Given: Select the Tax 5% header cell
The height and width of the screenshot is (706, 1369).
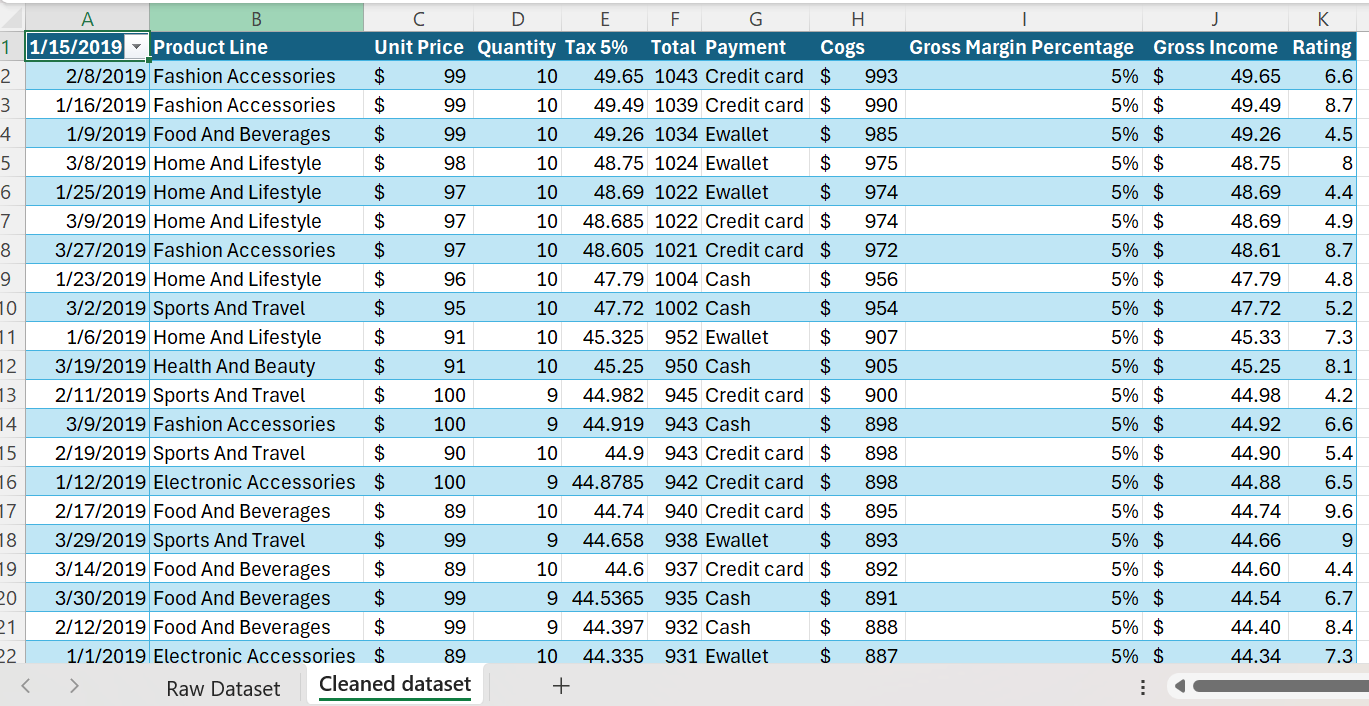Looking at the screenshot, I should click(x=604, y=47).
